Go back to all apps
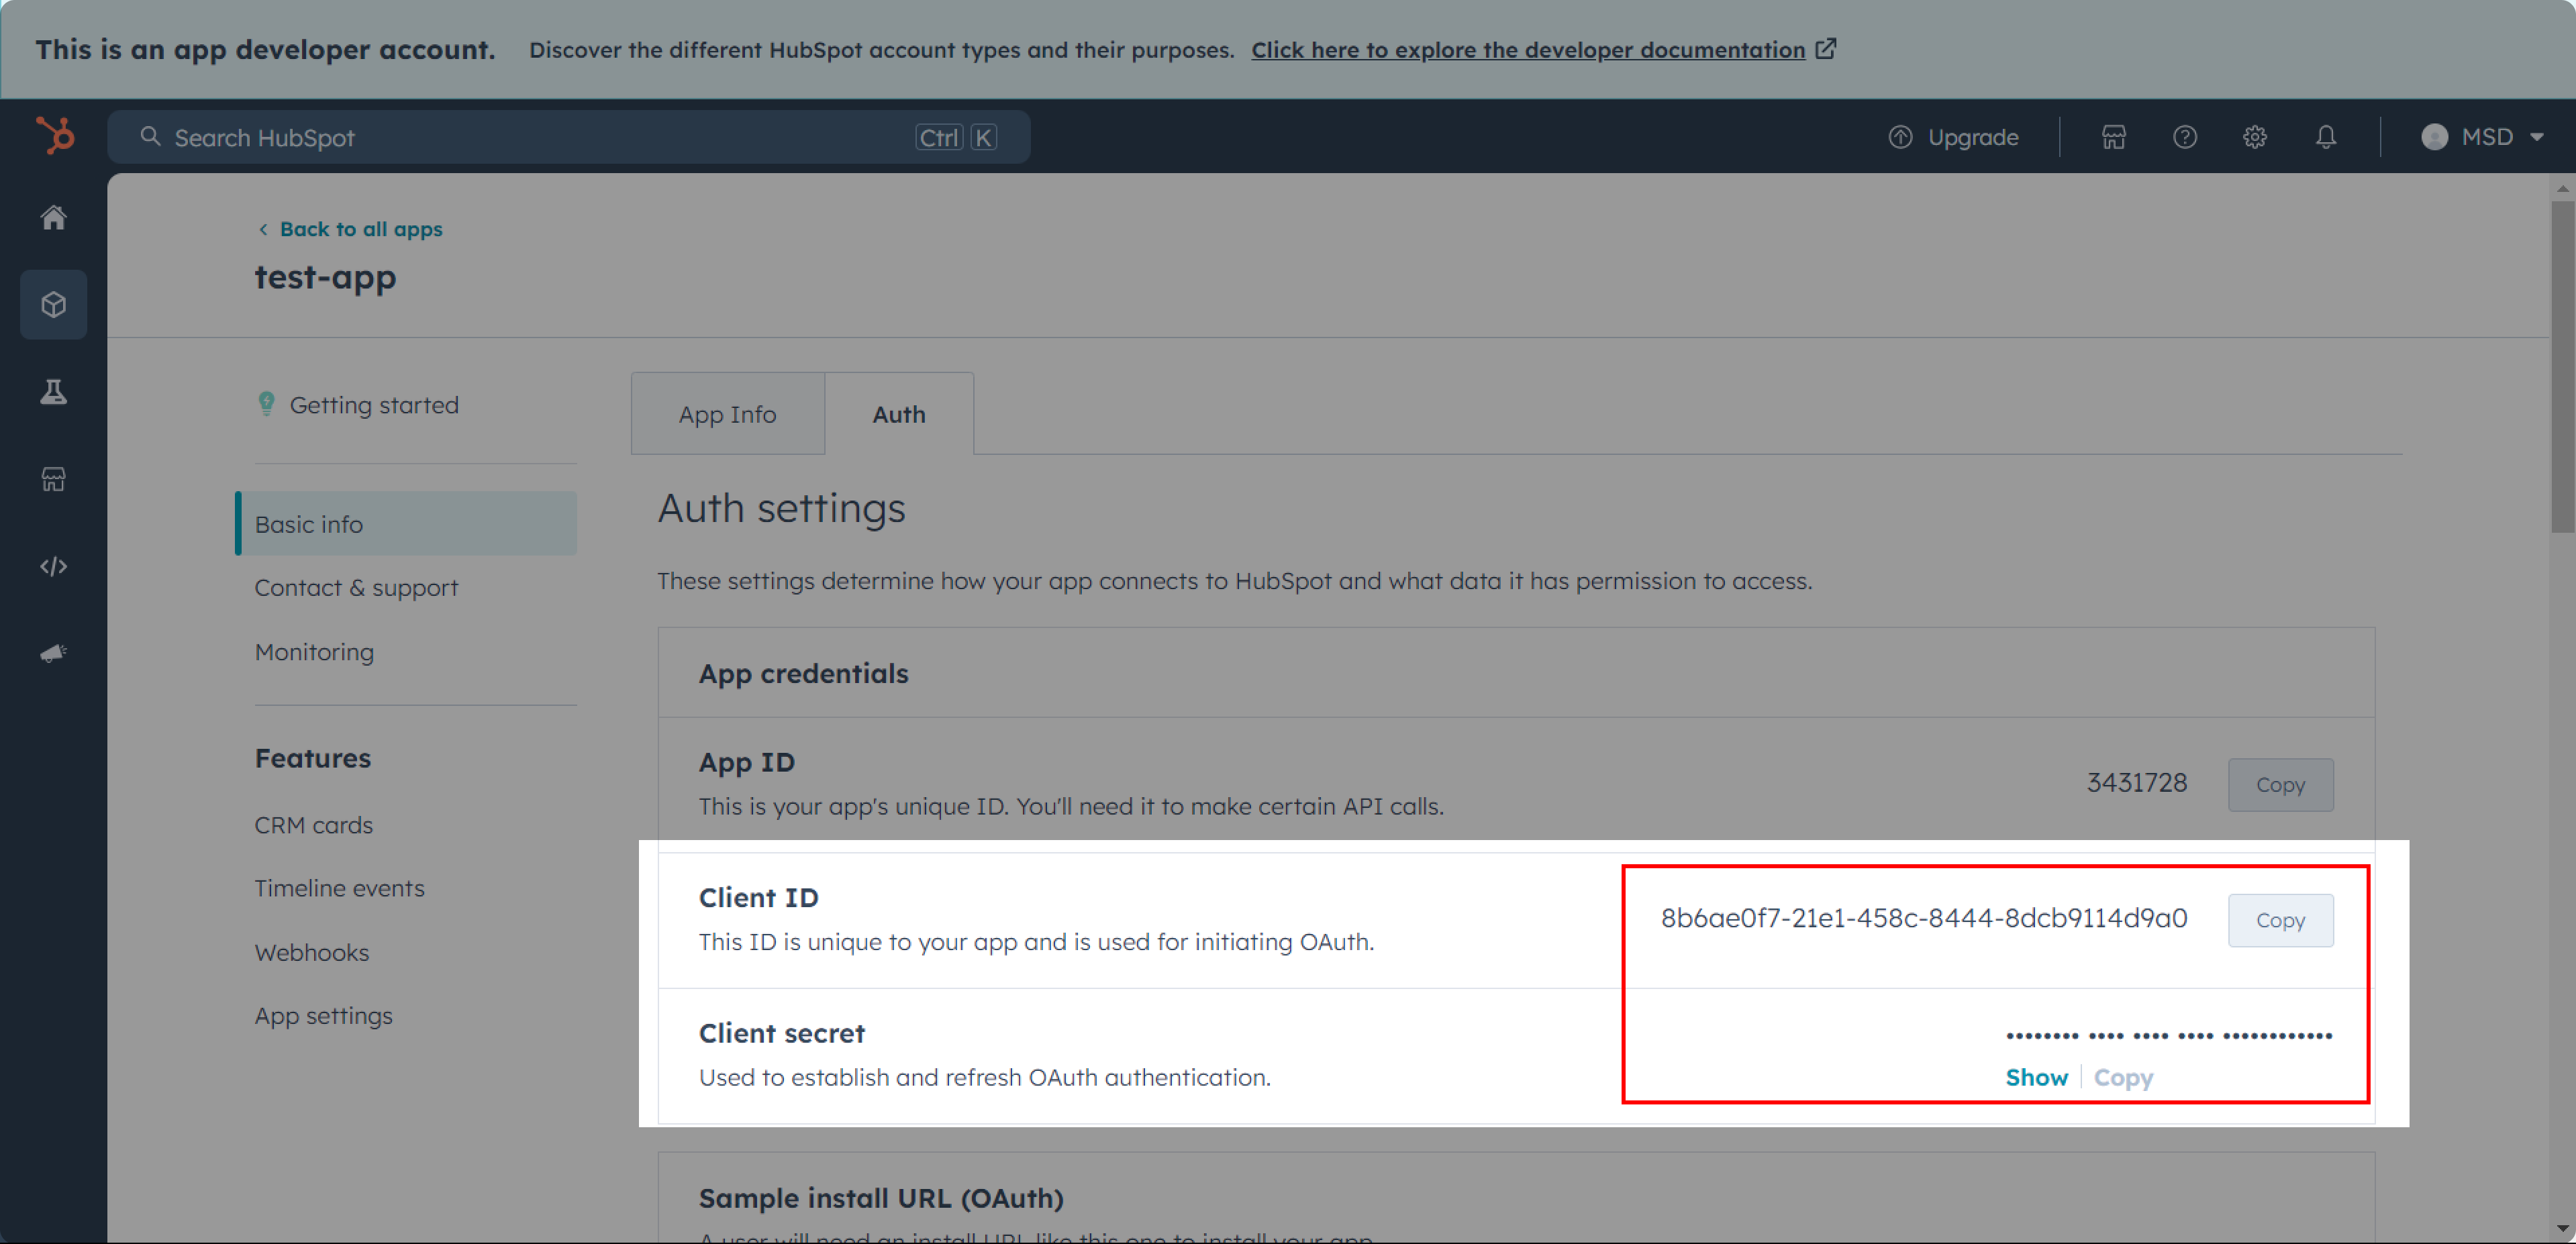 point(360,229)
